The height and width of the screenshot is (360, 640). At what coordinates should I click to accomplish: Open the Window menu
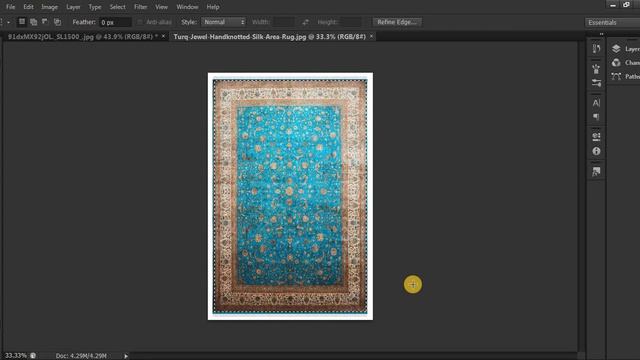pyautogui.click(x=187, y=7)
